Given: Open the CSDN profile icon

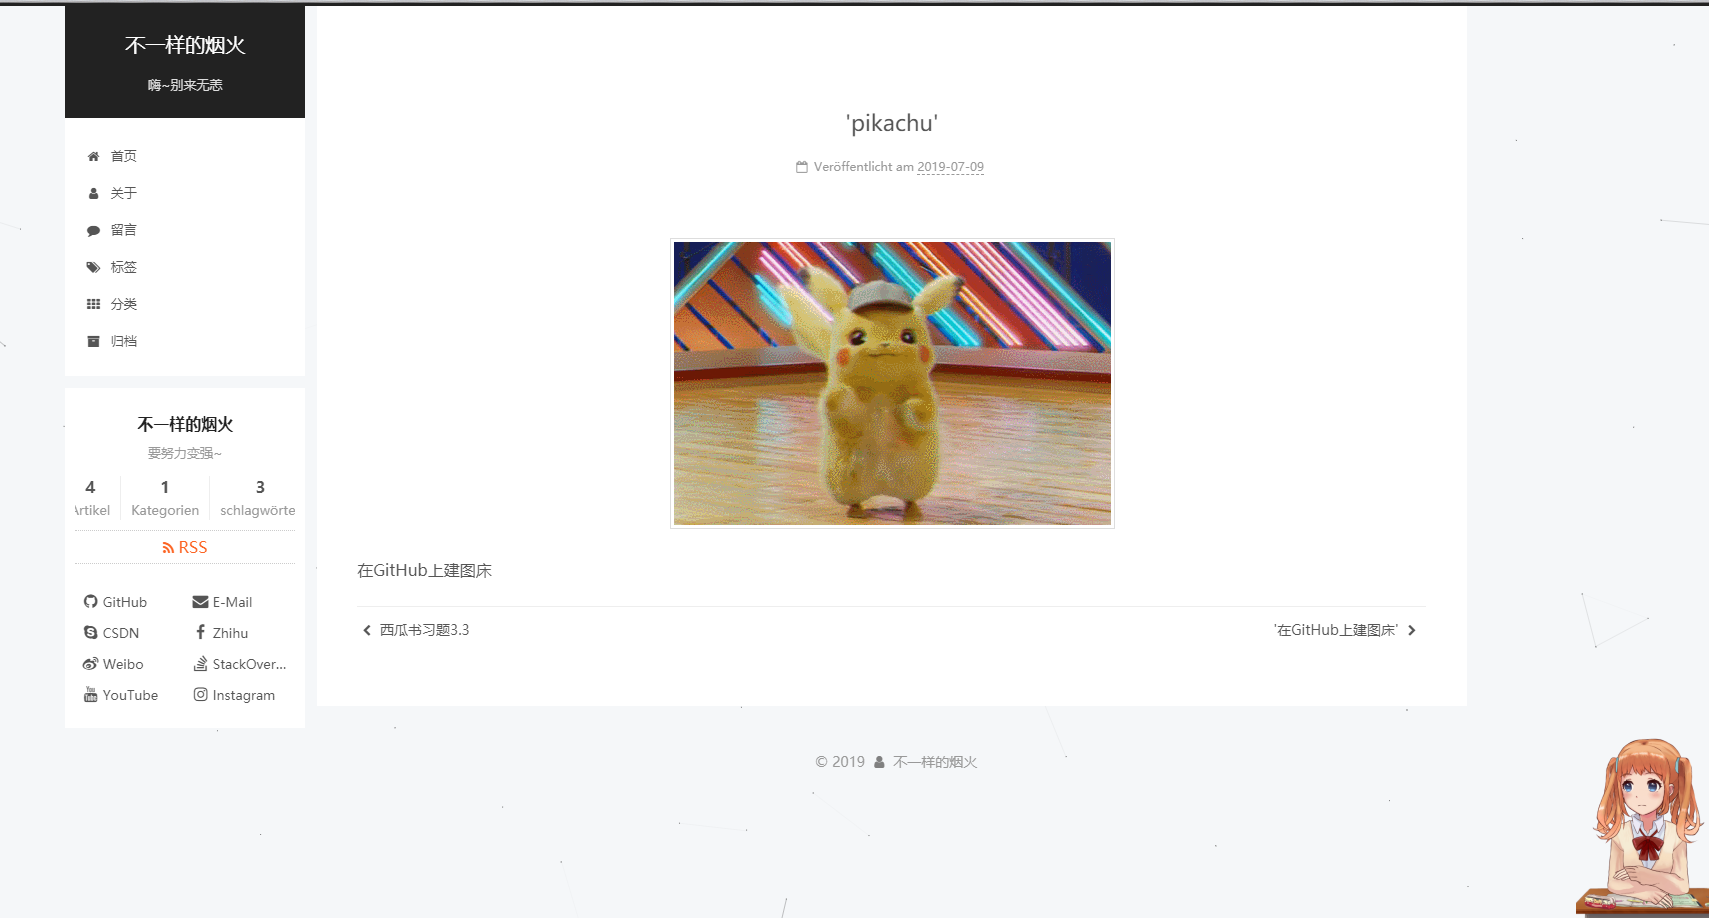Looking at the screenshot, I should 90,632.
